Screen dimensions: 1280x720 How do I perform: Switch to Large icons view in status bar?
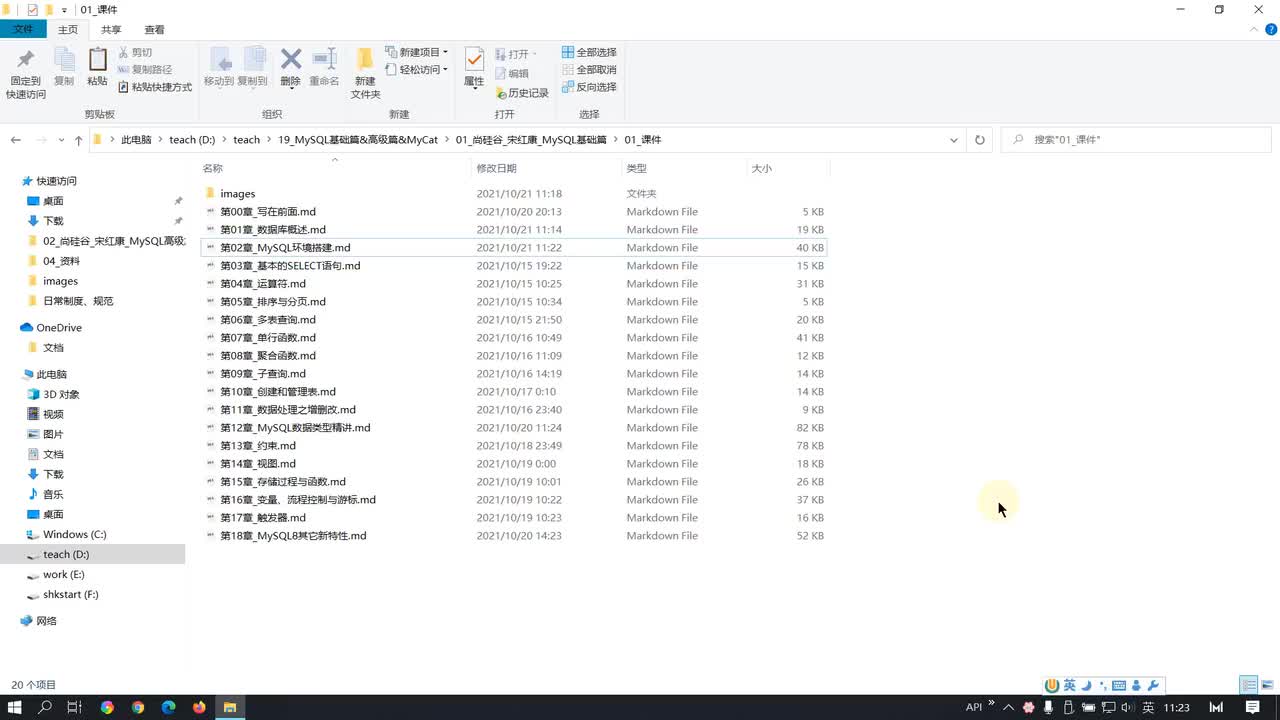tap(1267, 685)
